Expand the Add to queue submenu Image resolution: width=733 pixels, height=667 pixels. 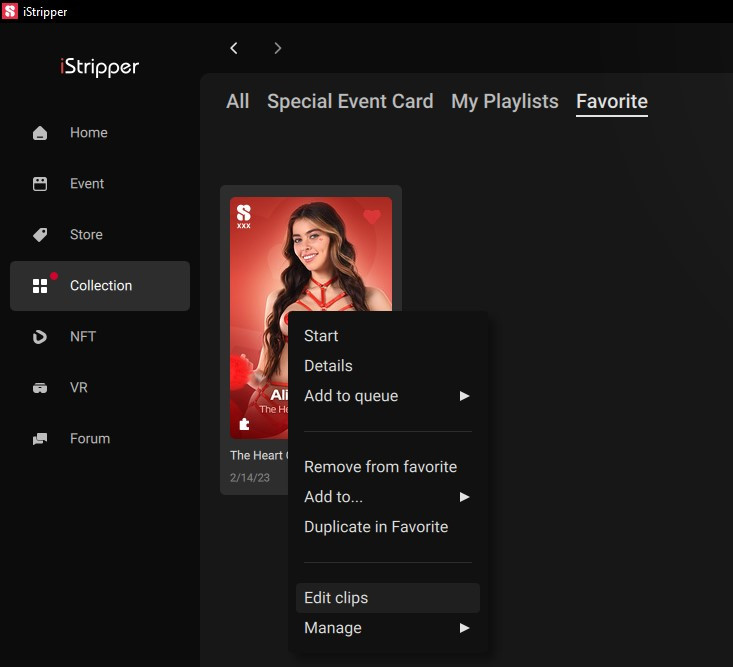point(463,396)
